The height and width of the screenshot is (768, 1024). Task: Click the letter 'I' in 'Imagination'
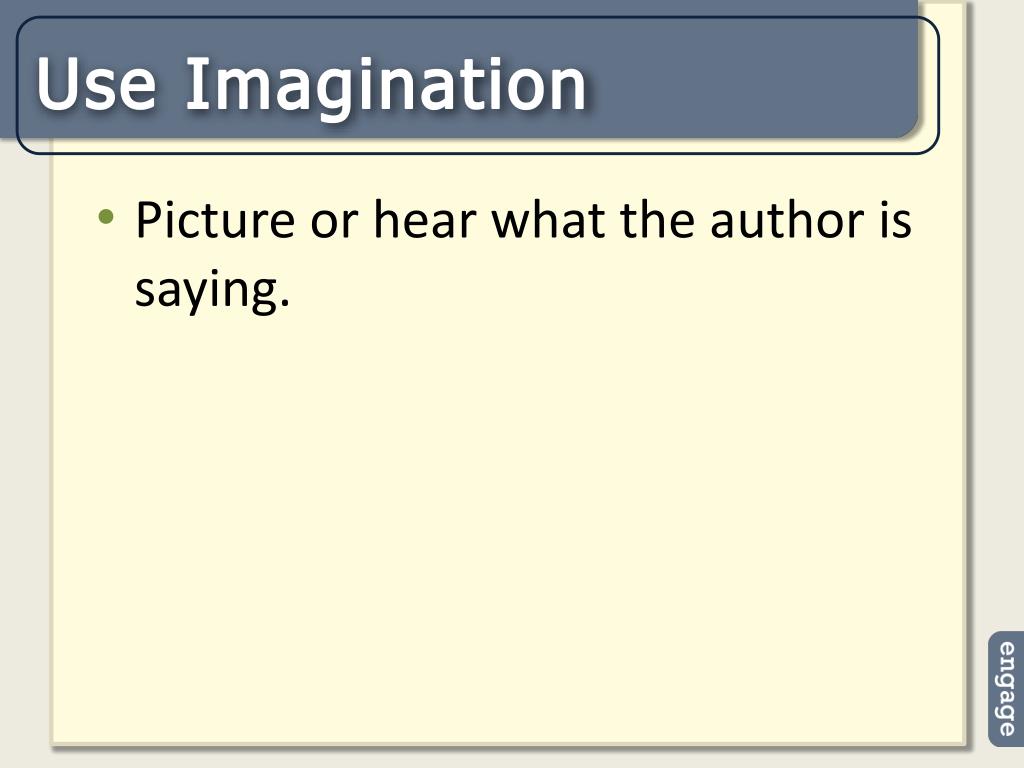(193, 84)
